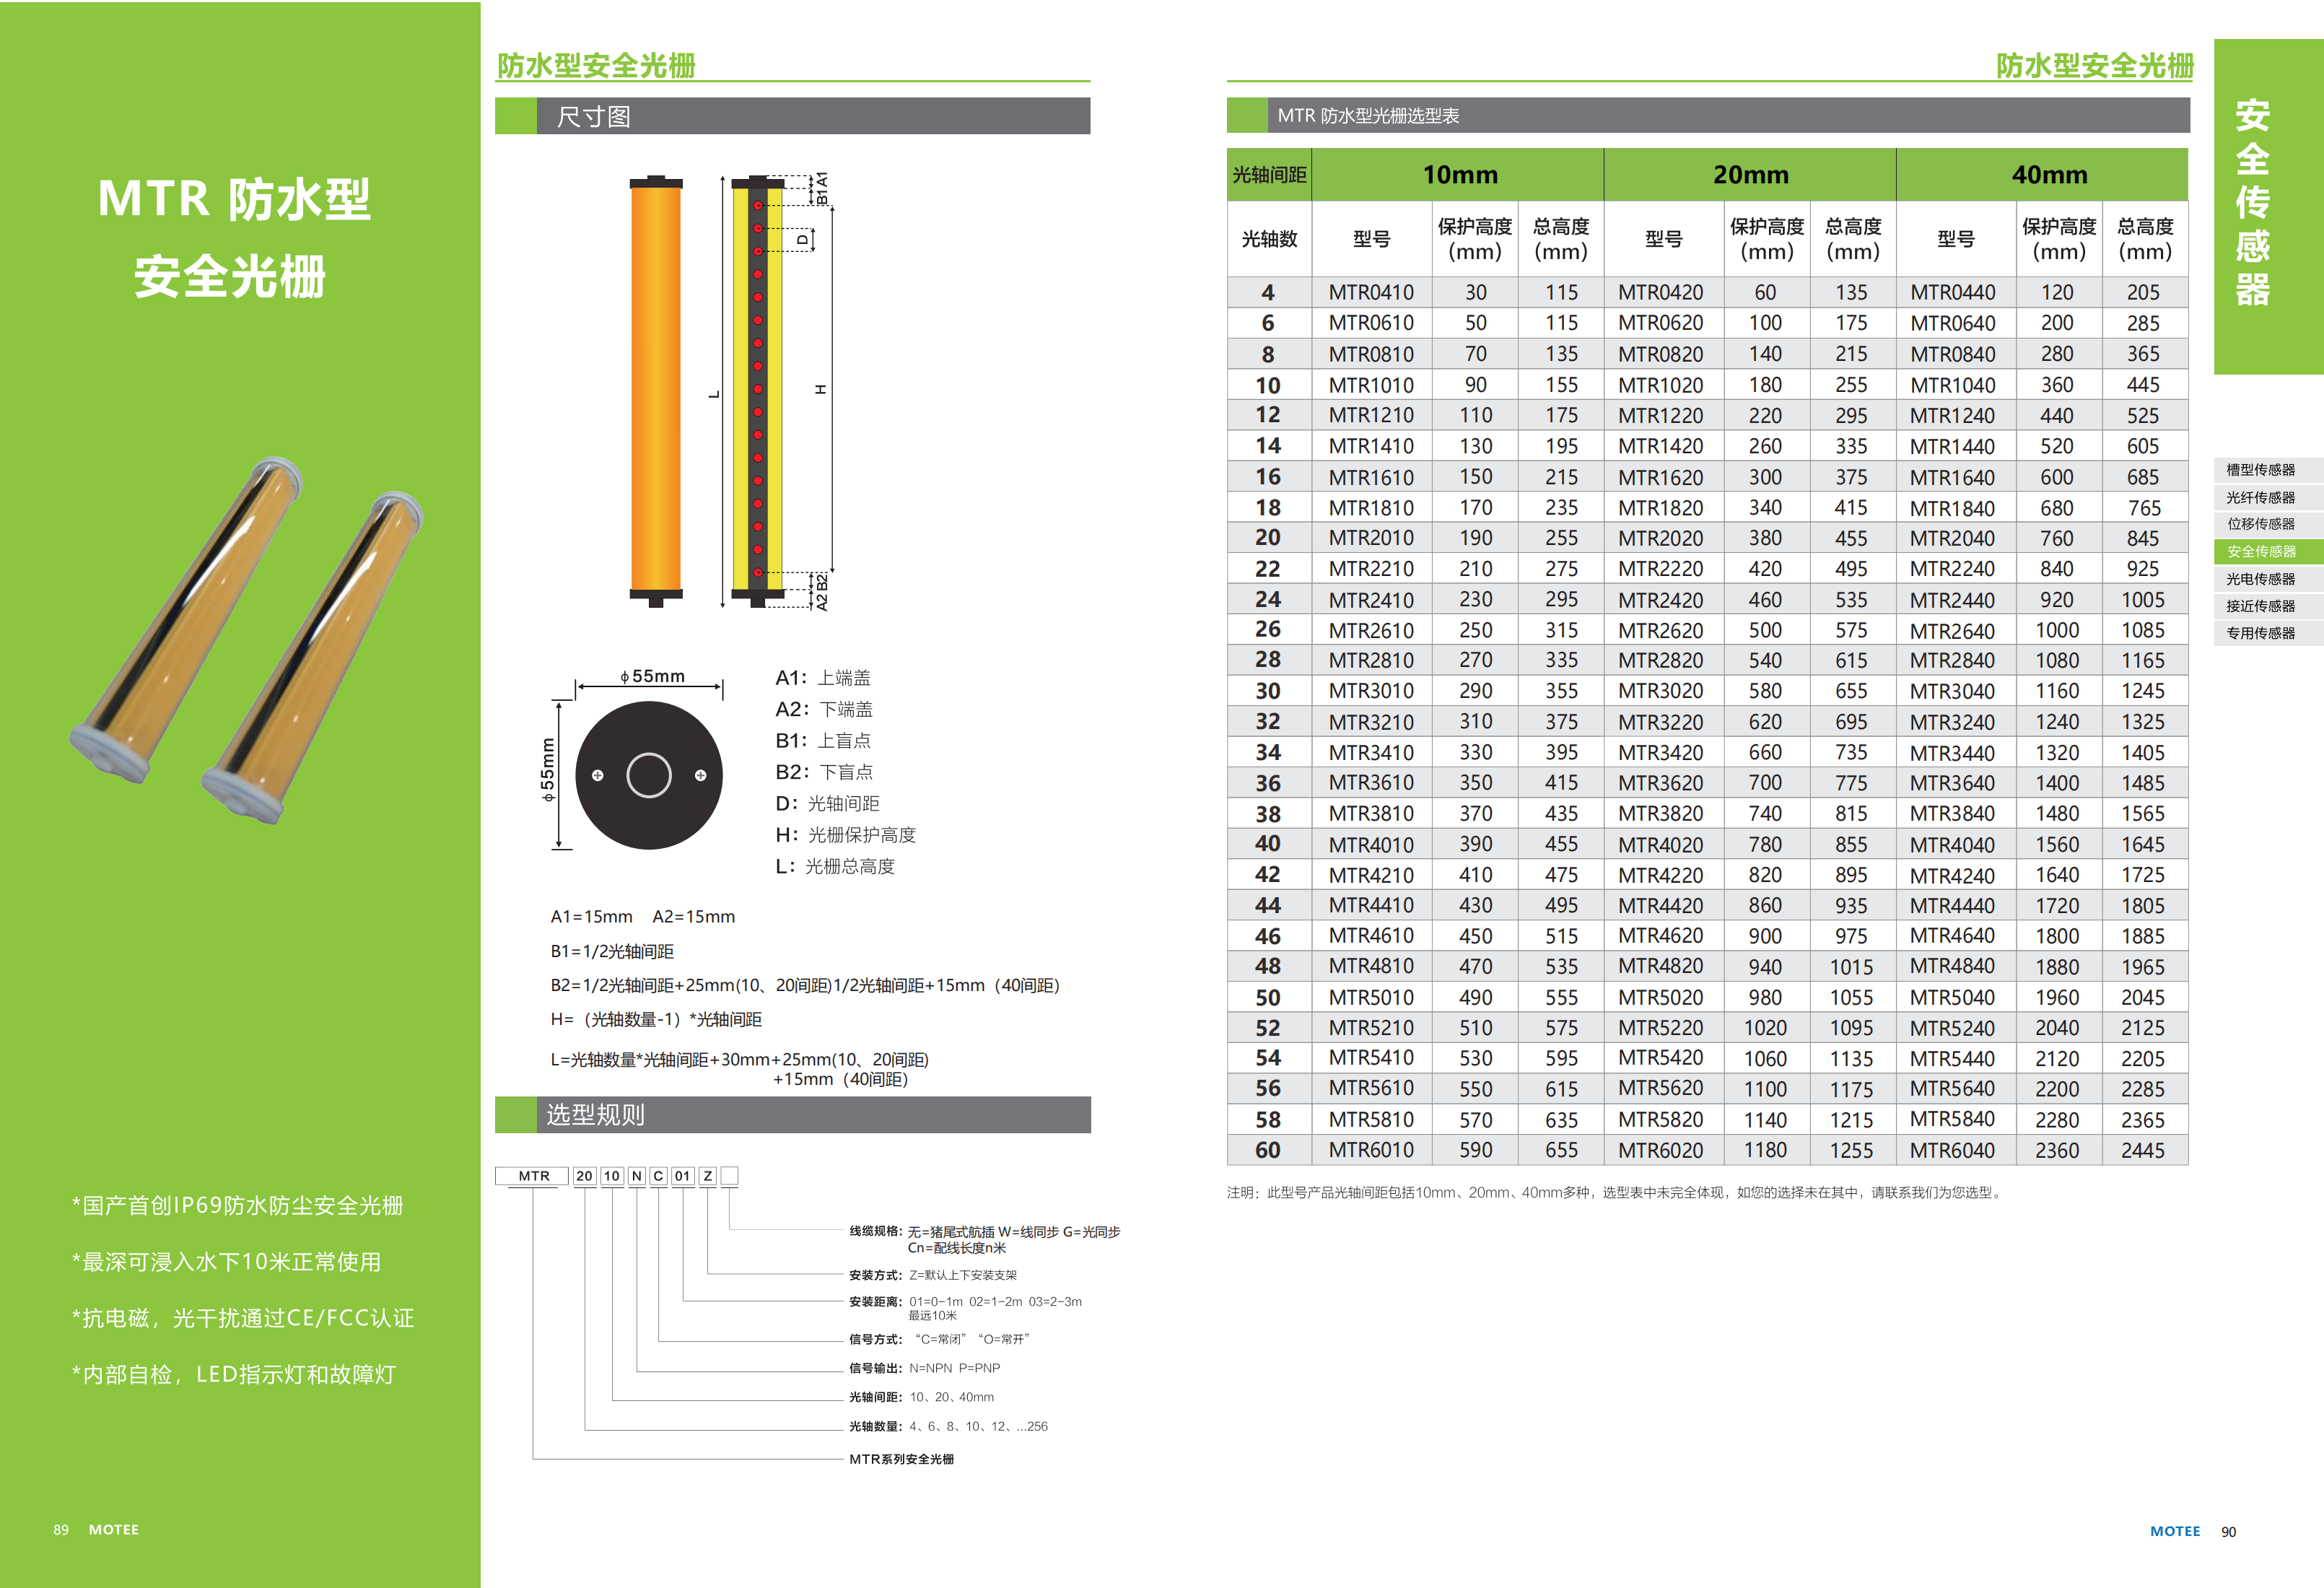
Task: Click model cell MTR3410
Action: coord(1371,752)
